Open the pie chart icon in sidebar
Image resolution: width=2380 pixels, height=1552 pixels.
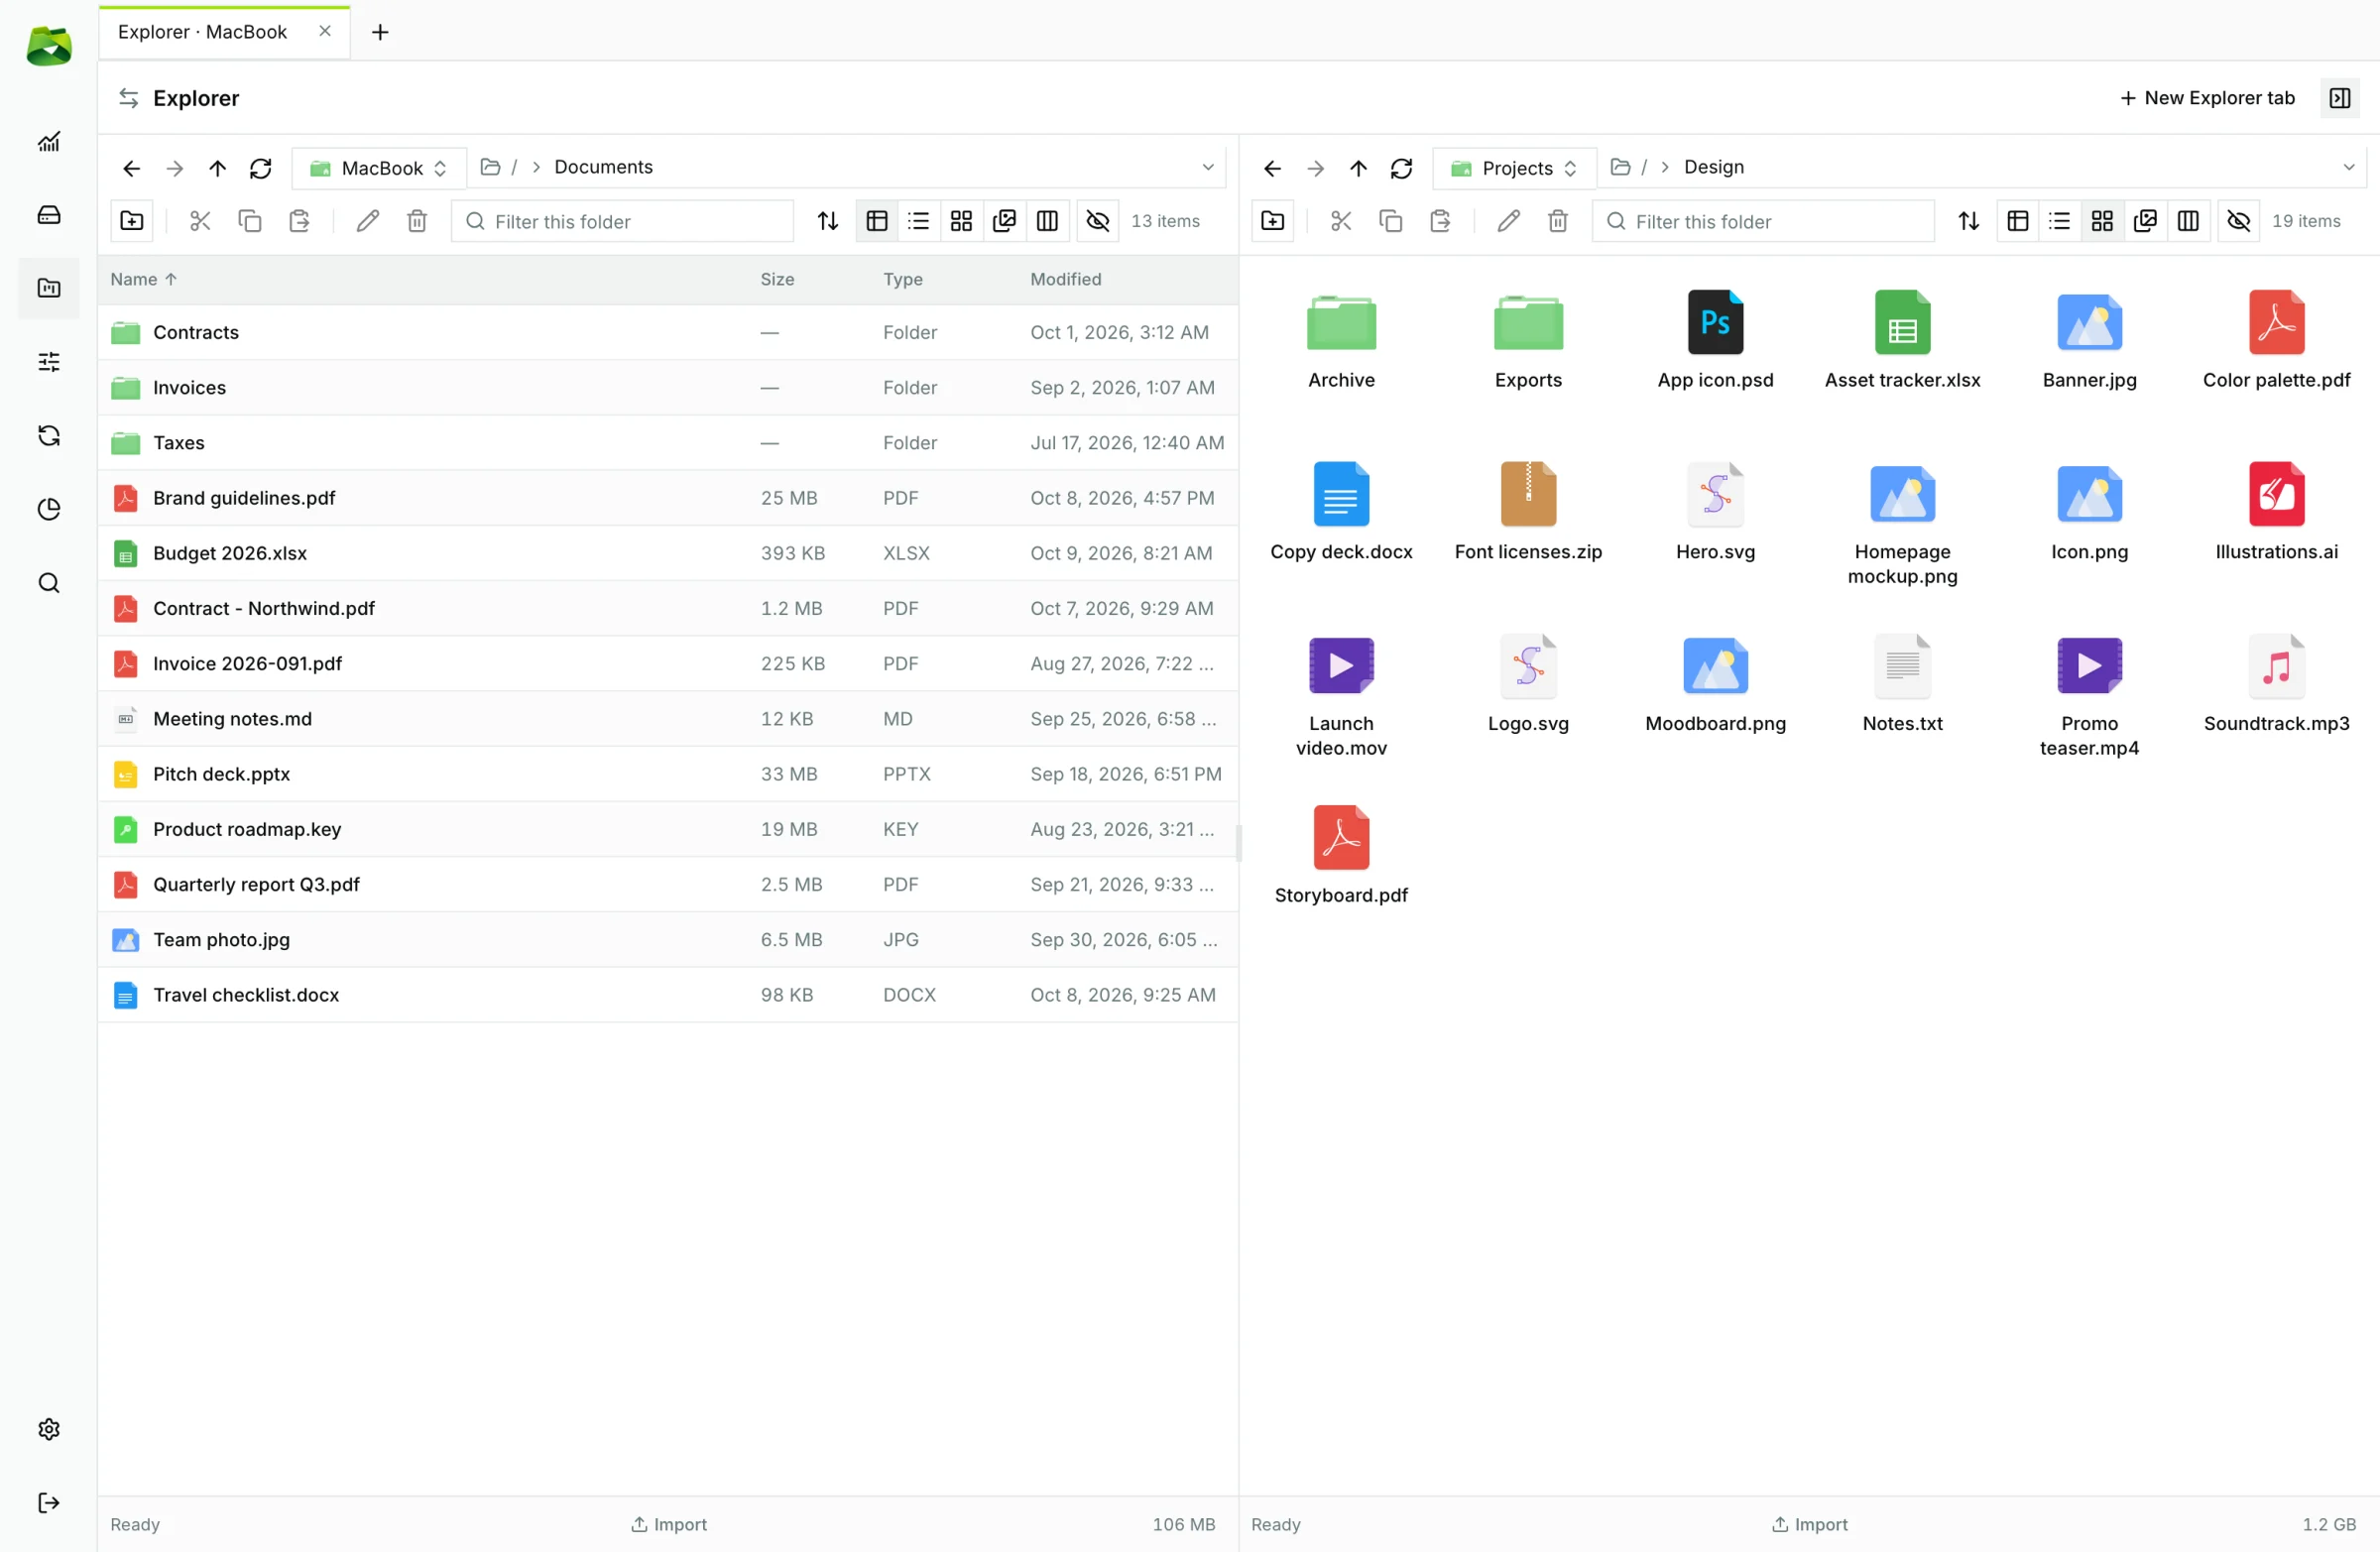click(x=48, y=509)
